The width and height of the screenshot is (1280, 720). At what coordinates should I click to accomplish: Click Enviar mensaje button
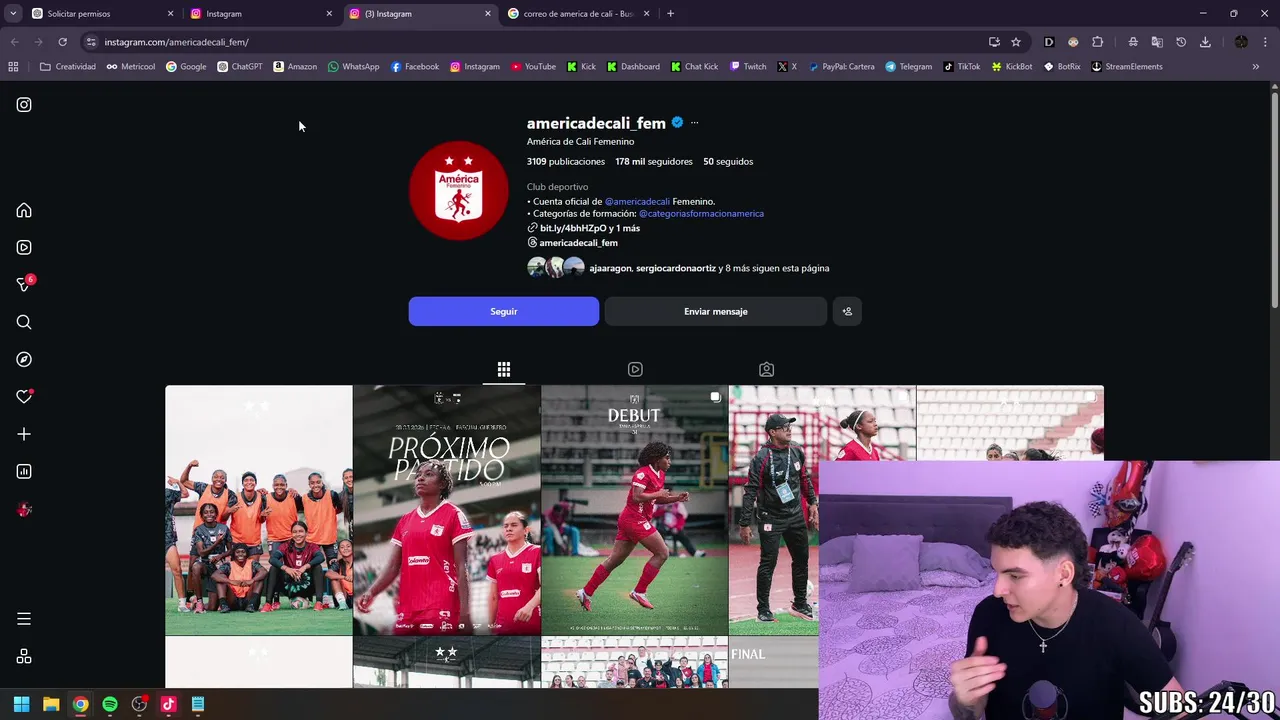tap(716, 311)
